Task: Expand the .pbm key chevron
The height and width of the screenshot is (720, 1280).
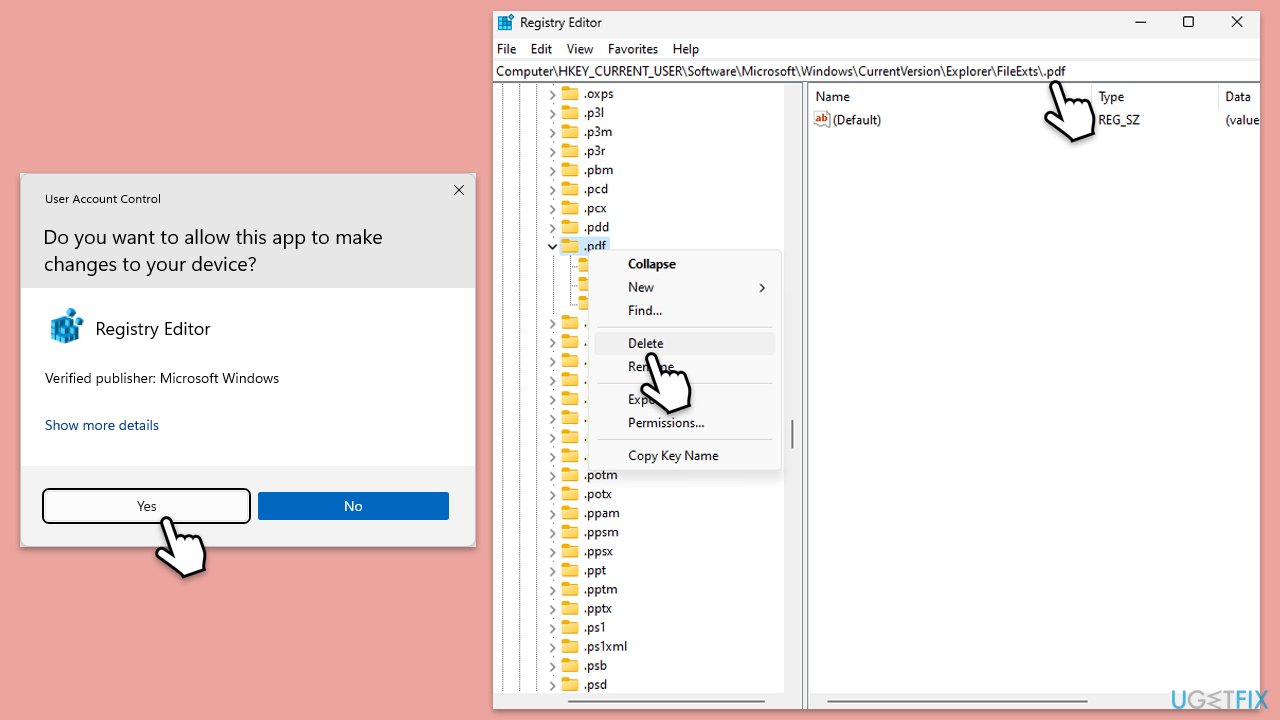Action: [552, 169]
